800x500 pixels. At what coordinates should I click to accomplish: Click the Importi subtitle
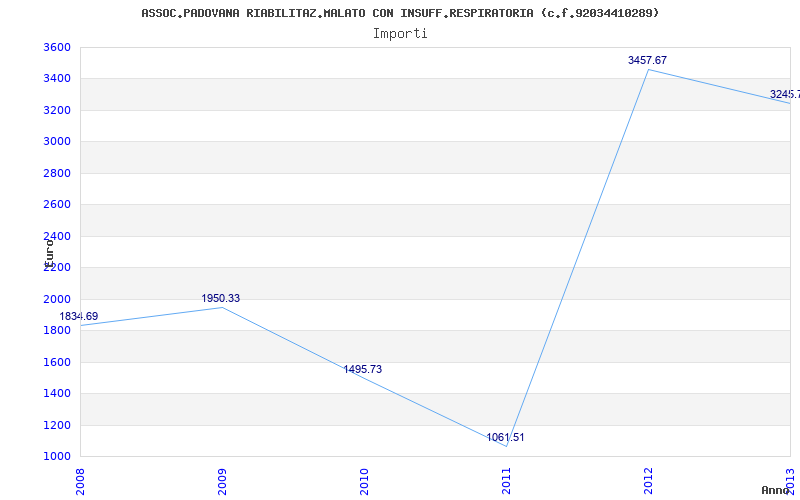click(x=400, y=34)
